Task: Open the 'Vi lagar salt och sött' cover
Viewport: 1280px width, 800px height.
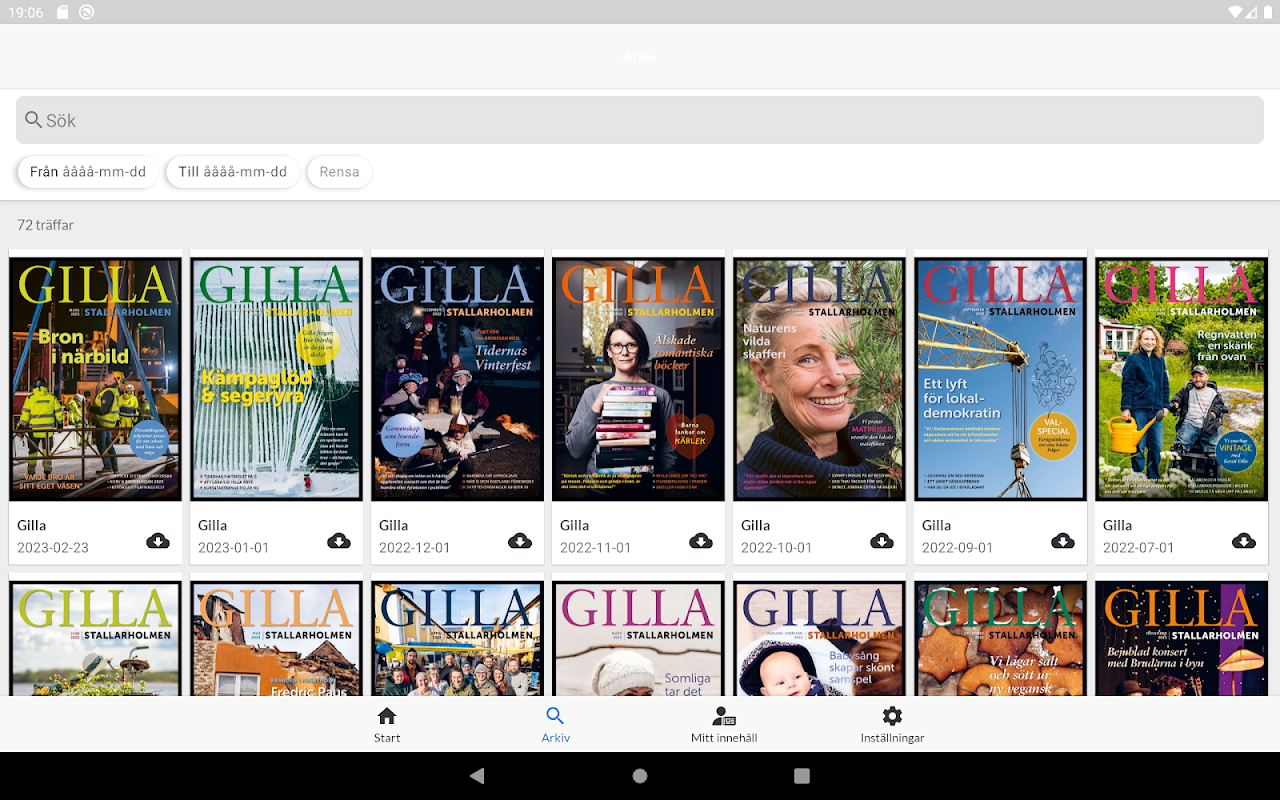Action: click(x=1001, y=638)
